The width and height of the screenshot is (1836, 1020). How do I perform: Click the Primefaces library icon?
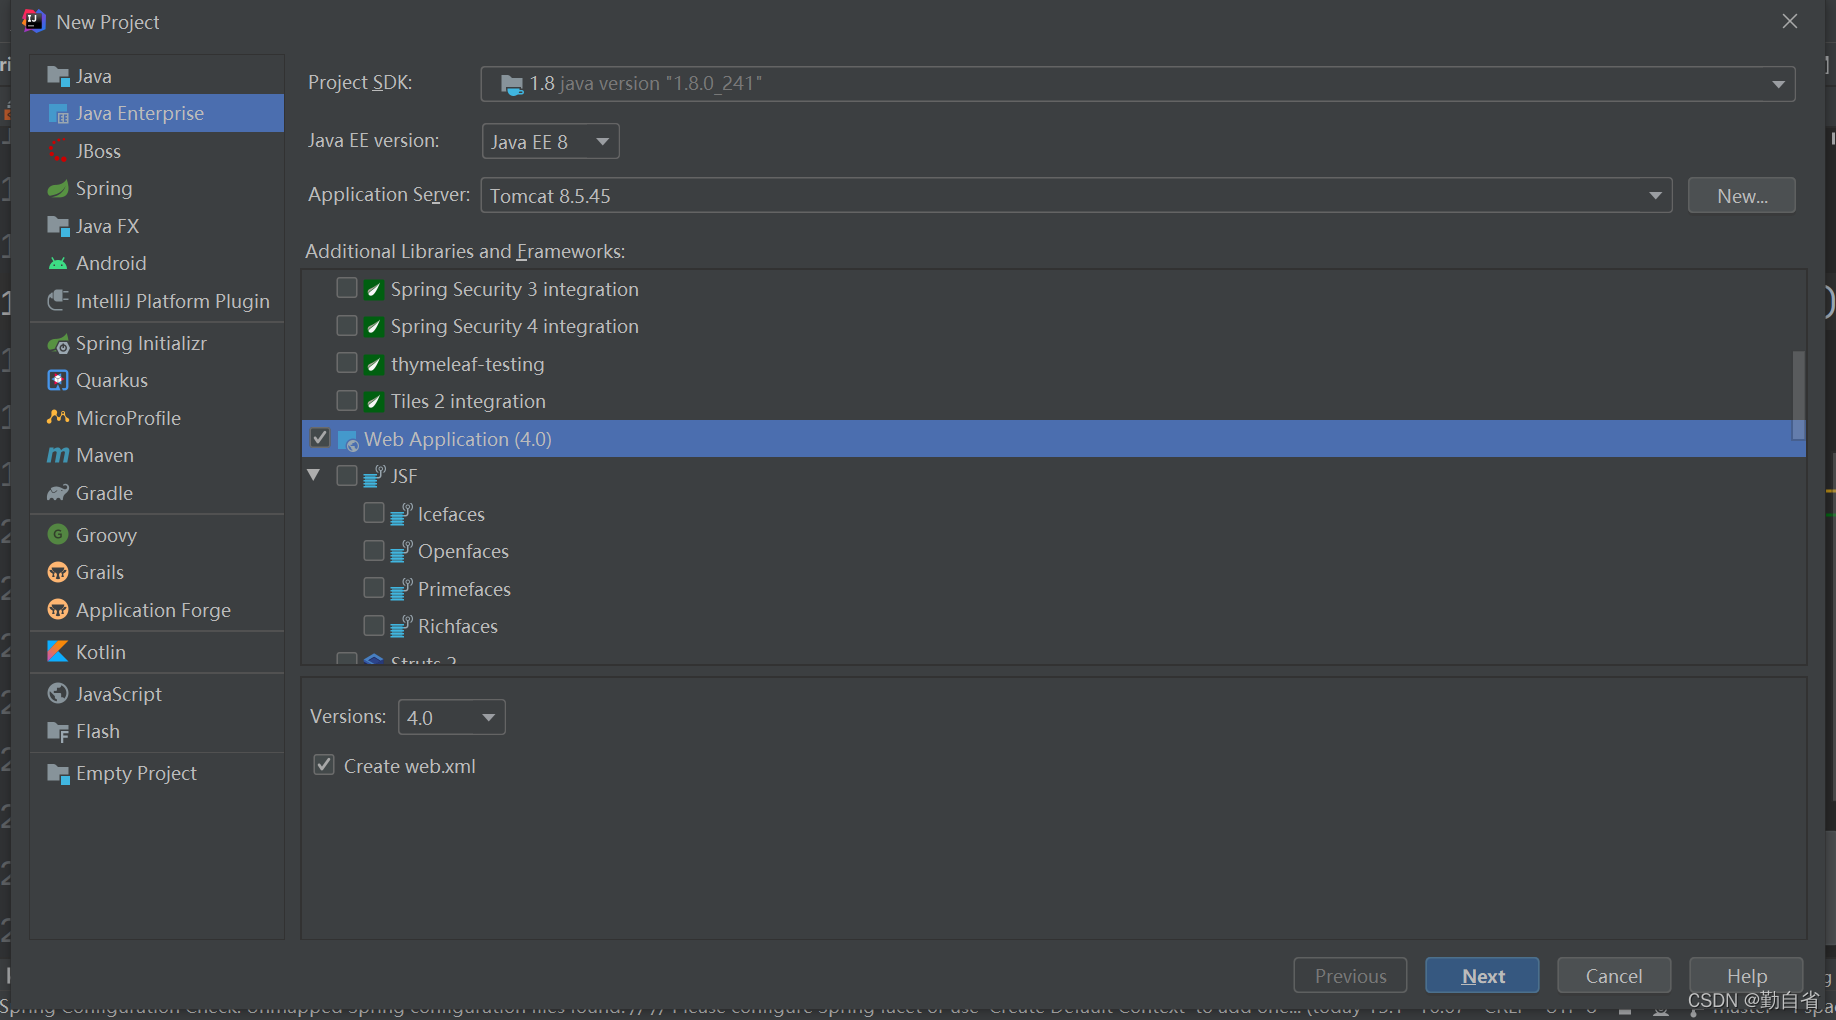[x=401, y=589]
